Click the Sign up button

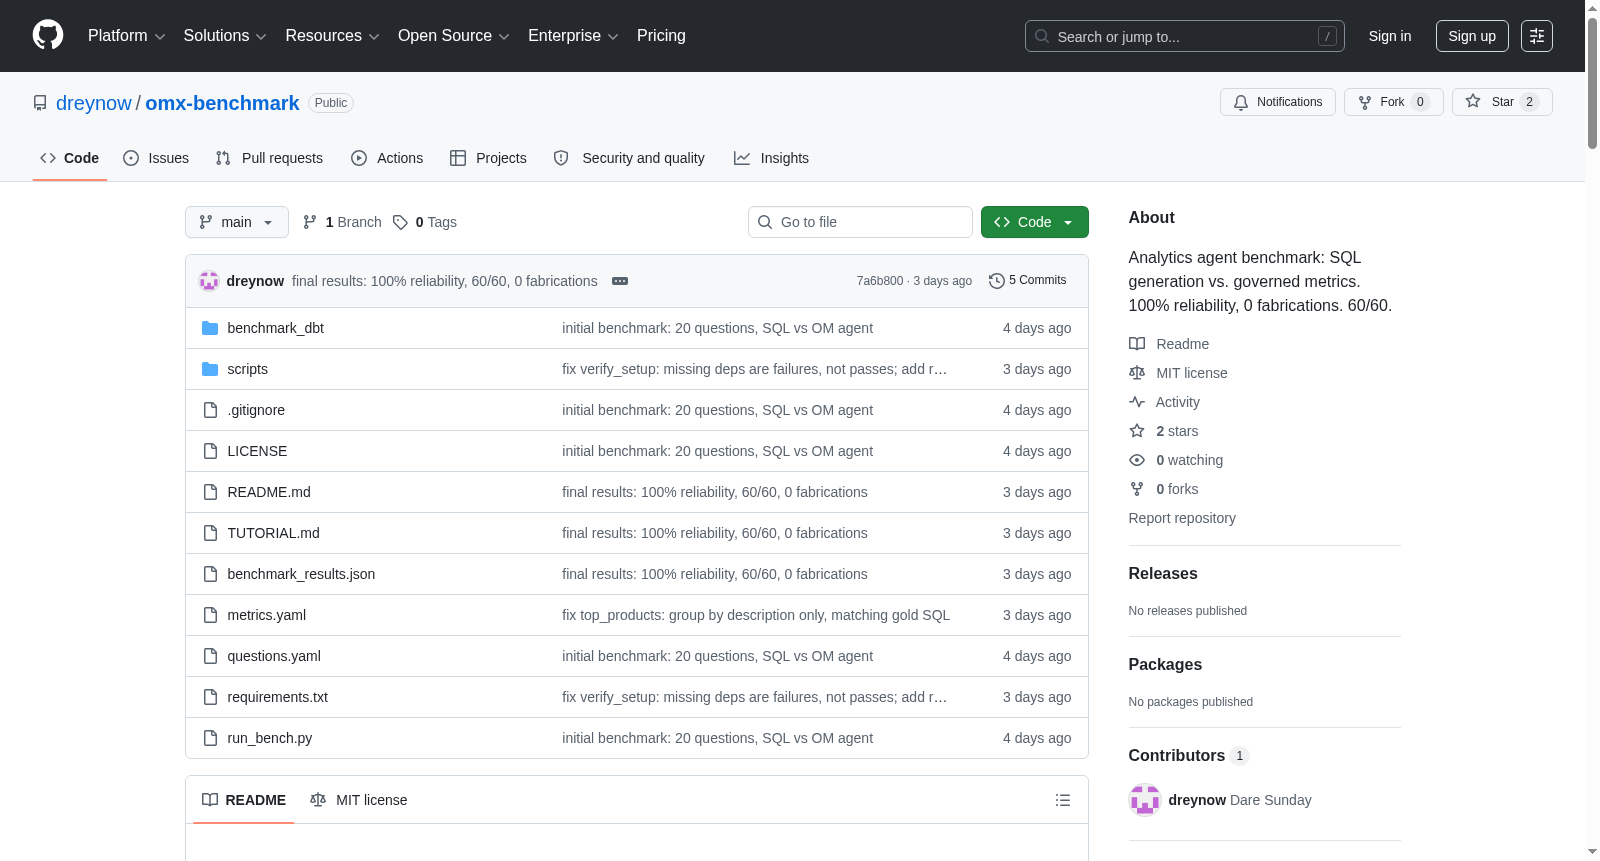tap(1472, 36)
